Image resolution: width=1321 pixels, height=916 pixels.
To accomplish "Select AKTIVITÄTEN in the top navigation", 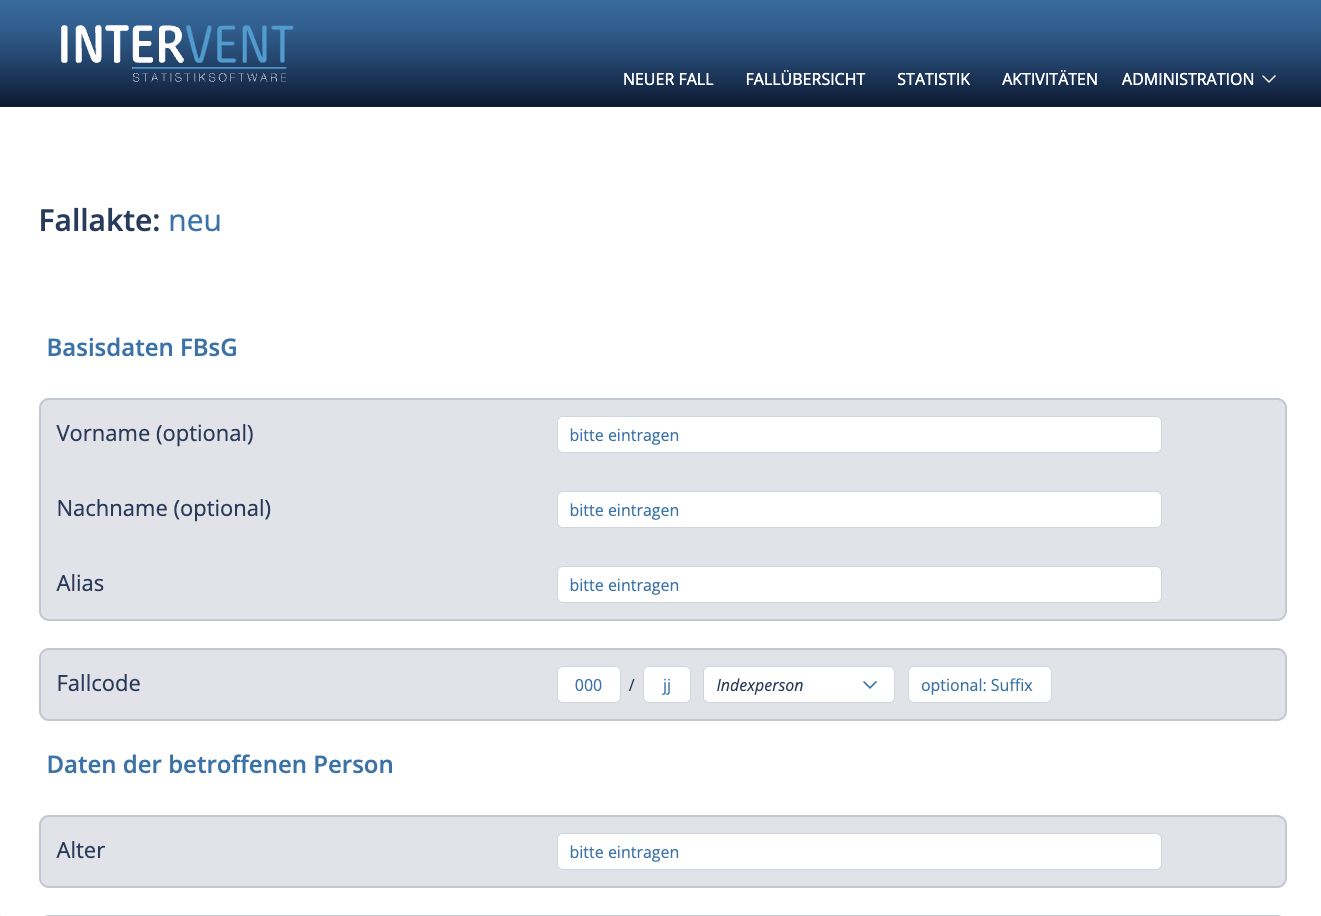I will (x=1049, y=79).
